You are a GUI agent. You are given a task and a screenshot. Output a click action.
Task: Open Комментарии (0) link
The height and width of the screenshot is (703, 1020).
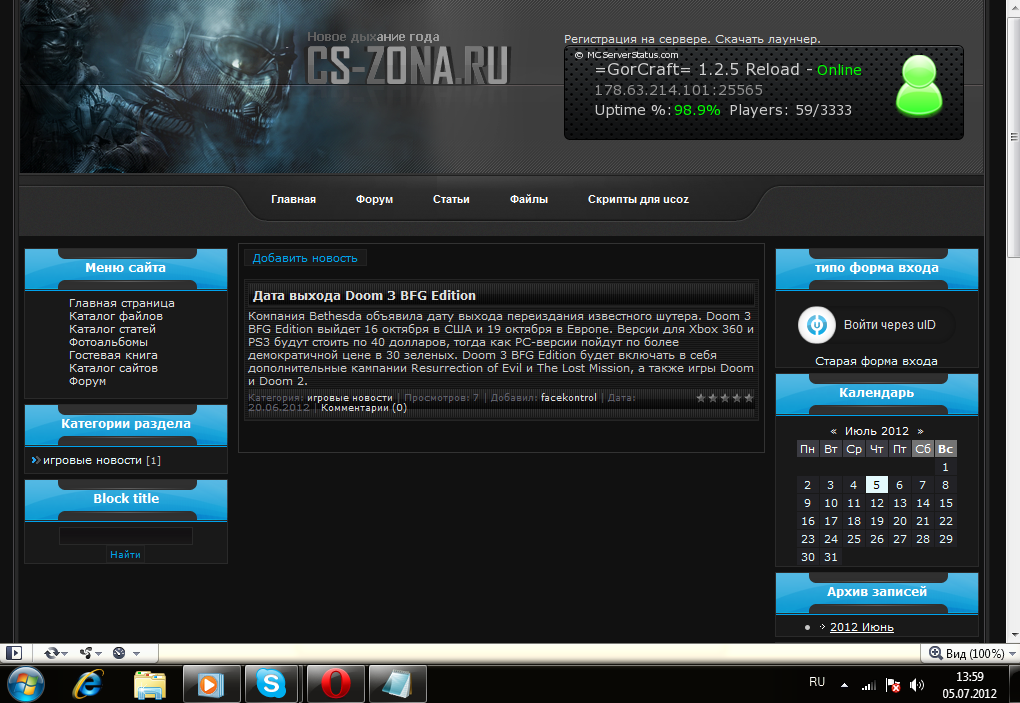click(364, 408)
